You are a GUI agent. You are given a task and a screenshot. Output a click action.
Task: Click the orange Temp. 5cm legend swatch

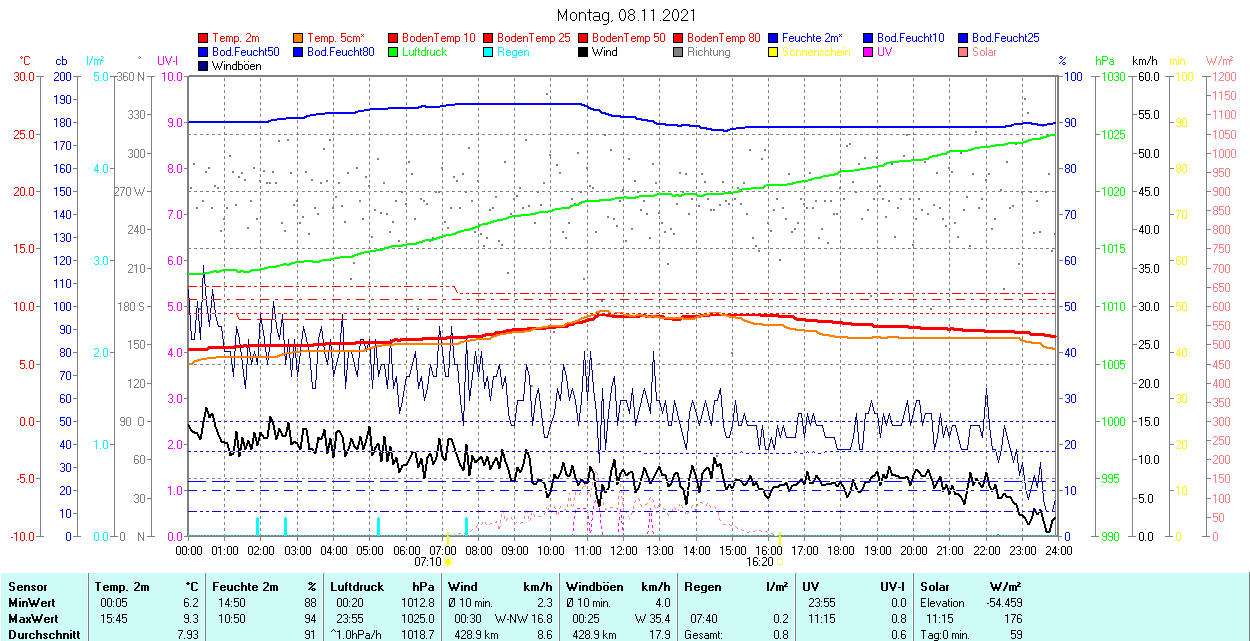pyautogui.click(x=299, y=38)
